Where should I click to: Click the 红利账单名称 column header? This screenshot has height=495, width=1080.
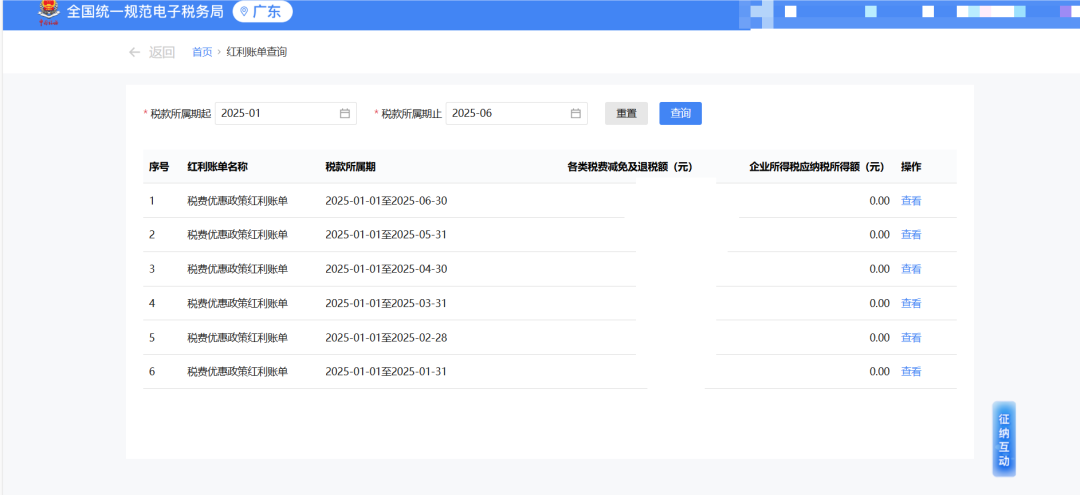tap(217, 167)
